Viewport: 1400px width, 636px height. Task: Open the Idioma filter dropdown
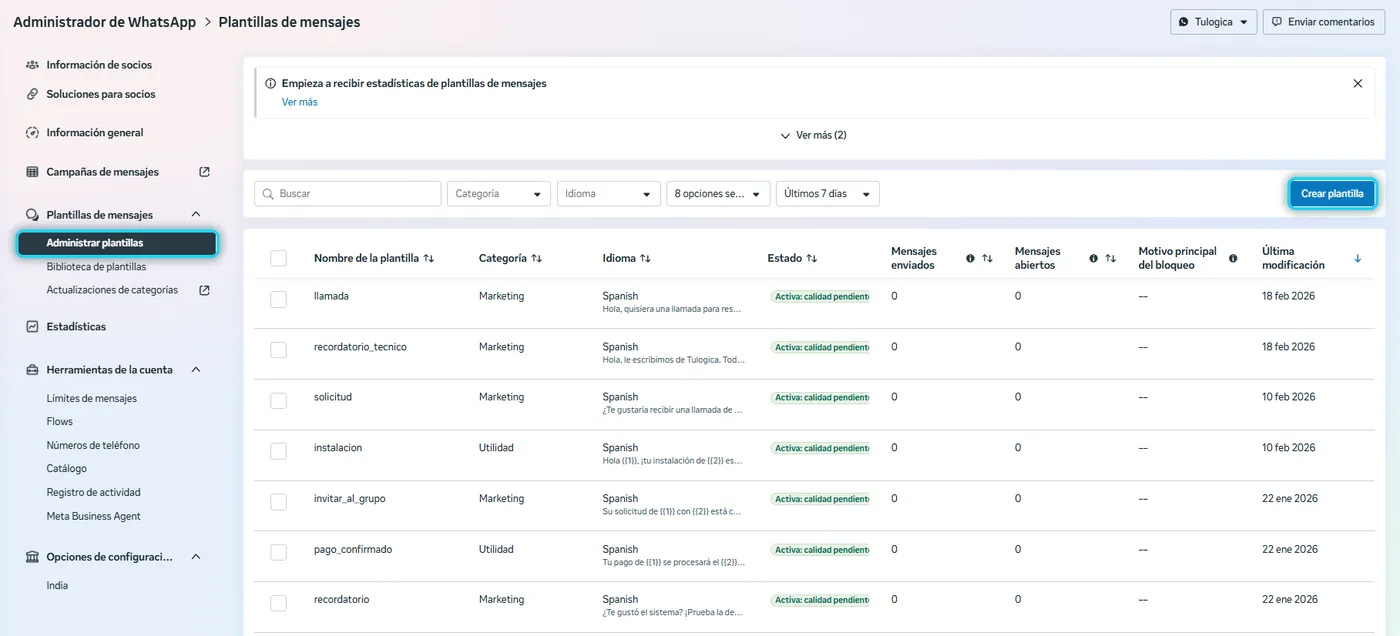pyautogui.click(x=609, y=194)
